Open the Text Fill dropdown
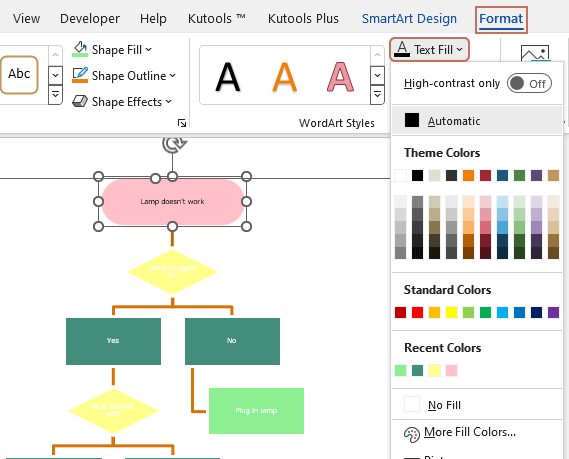This screenshot has height=459, width=569. (429, 49)
